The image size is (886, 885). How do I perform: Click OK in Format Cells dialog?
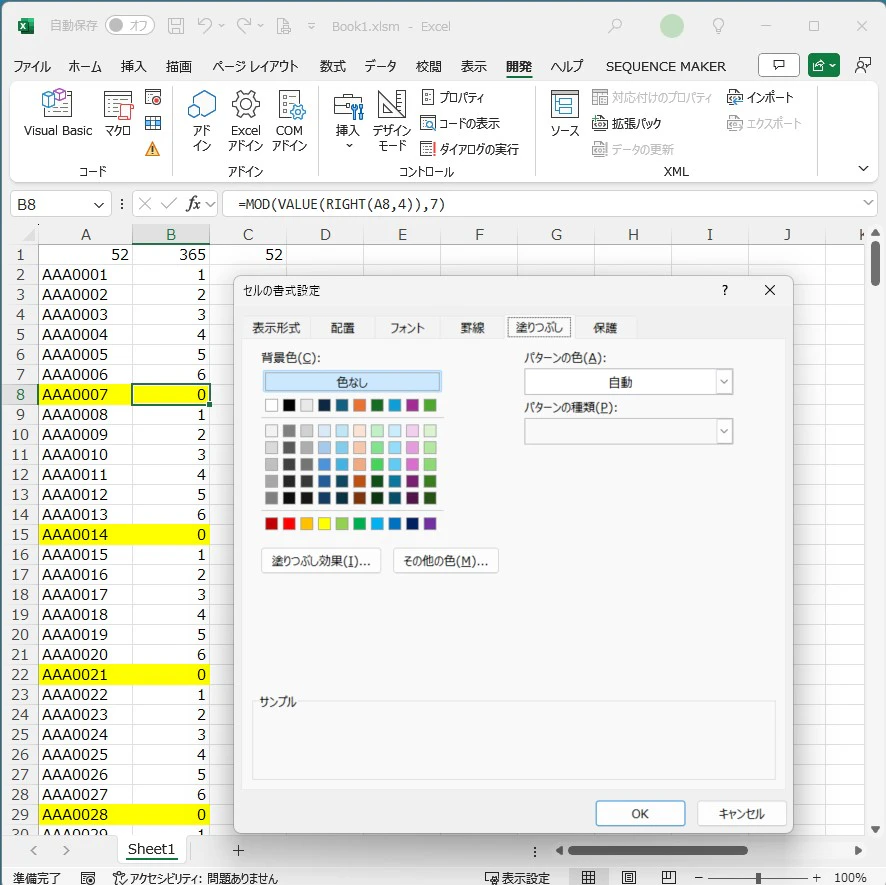click(640, 814)
